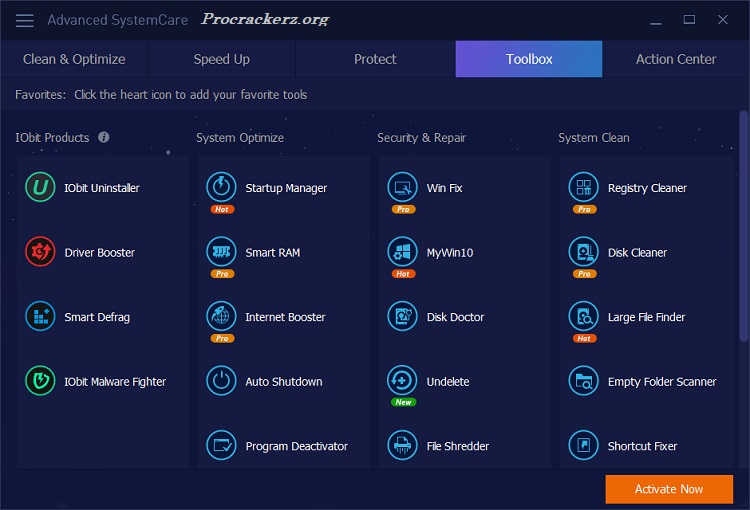Click the Auto Shutdown power icon
Viewport: 750px width, 510px height.
click(x=221, y=381)
